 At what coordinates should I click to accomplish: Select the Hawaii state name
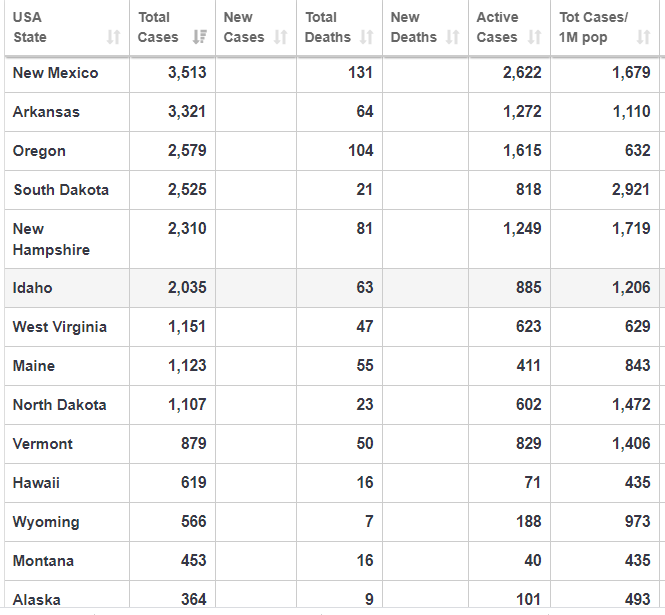(x=36, y=483)
